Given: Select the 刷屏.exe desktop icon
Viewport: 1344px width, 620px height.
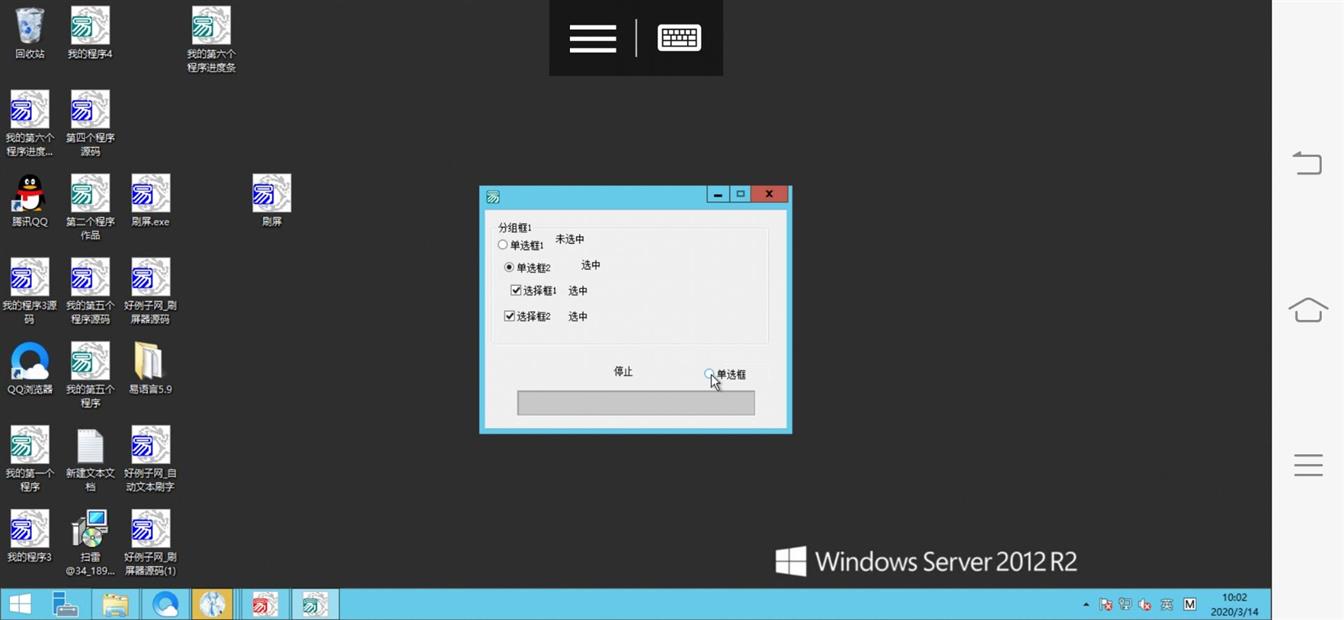Looking at the screenshot, I should pos(150,195).
